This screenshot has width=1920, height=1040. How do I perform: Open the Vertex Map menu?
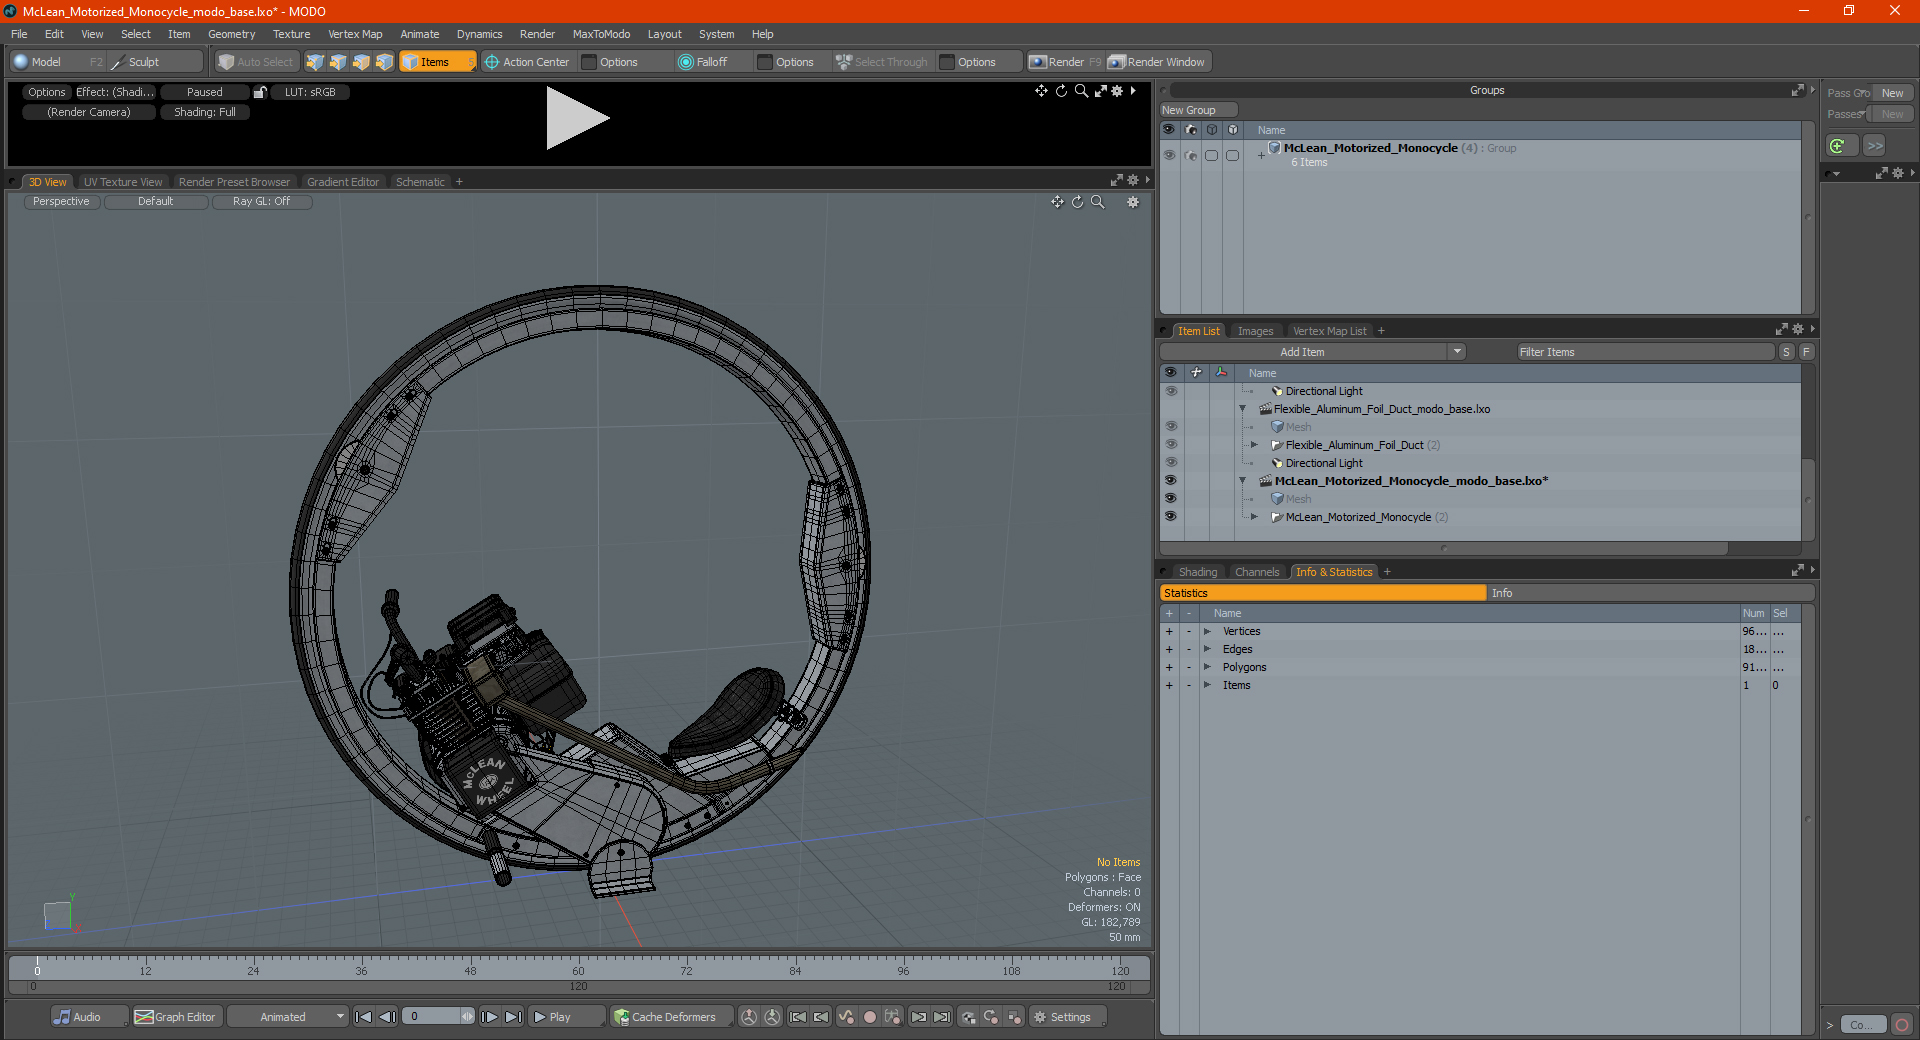355,34
